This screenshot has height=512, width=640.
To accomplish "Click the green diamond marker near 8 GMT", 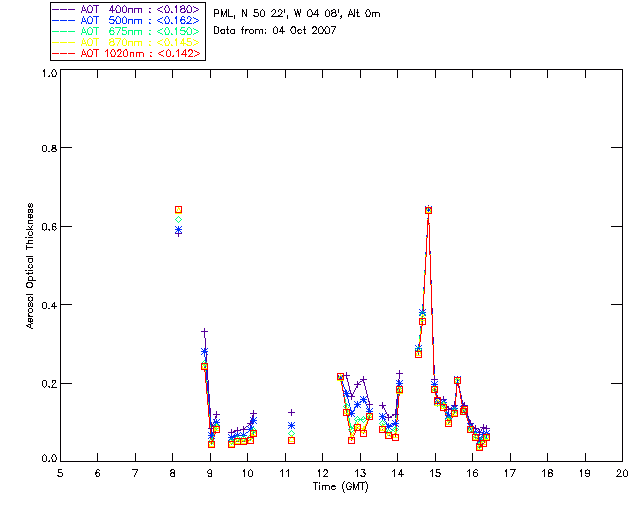I will click(x=178, y=220).
